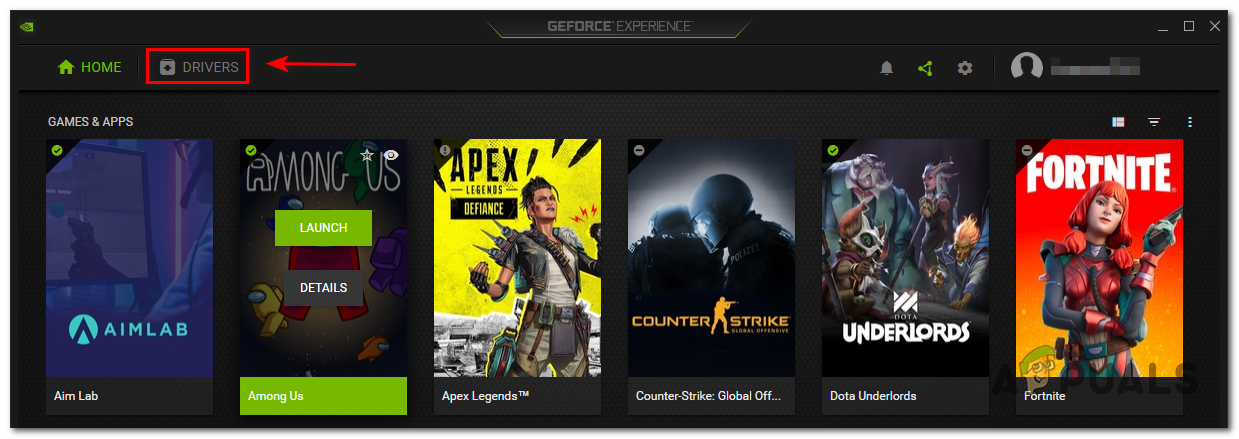Open the three-dot more options menu
The height and width of the screenshot is (439, 1239).
click(1190, 122)
